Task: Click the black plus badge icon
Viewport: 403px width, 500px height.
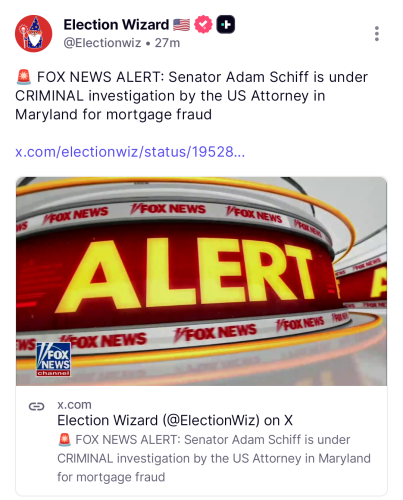Action: click(226, 25)
